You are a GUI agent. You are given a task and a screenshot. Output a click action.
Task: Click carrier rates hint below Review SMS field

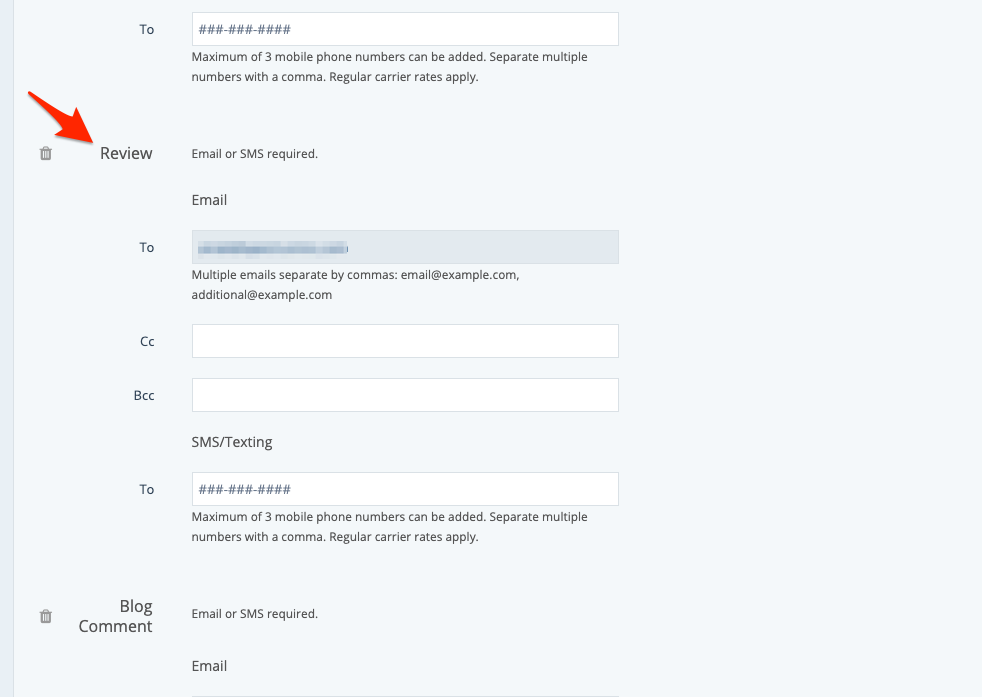pyautogui.click(x=389, y=527)
